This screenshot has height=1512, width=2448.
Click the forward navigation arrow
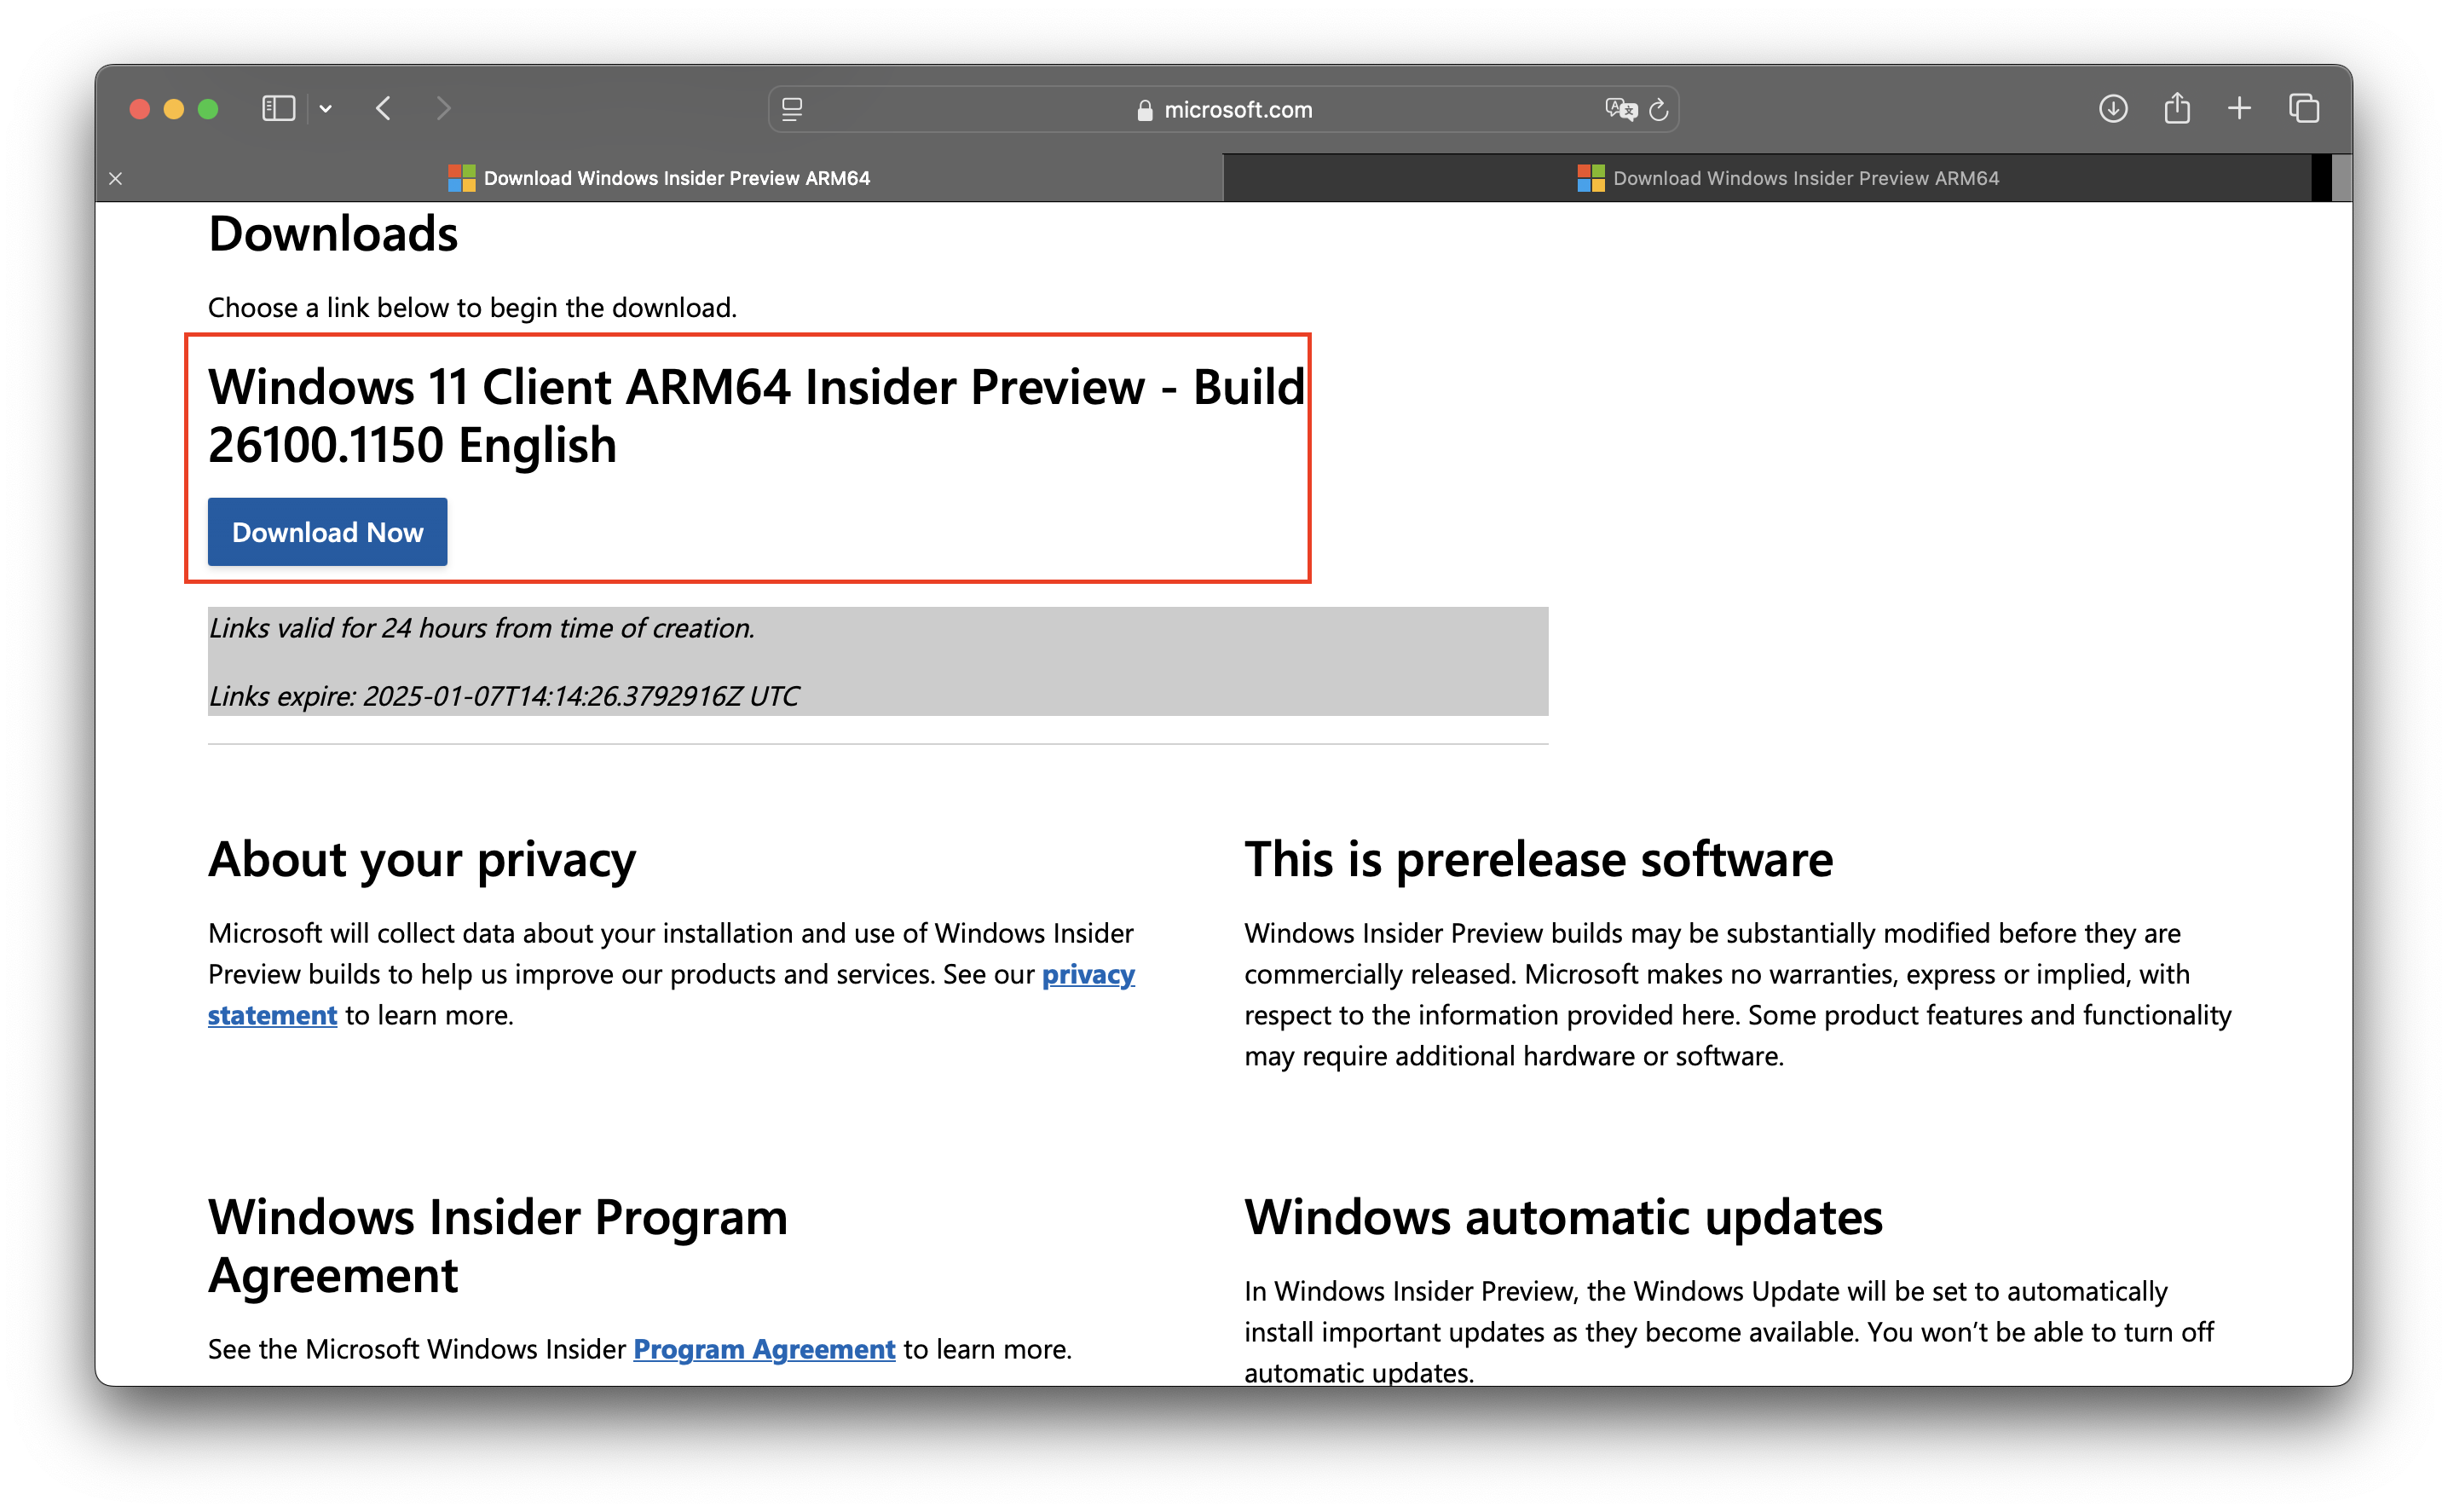coord(444,108)
